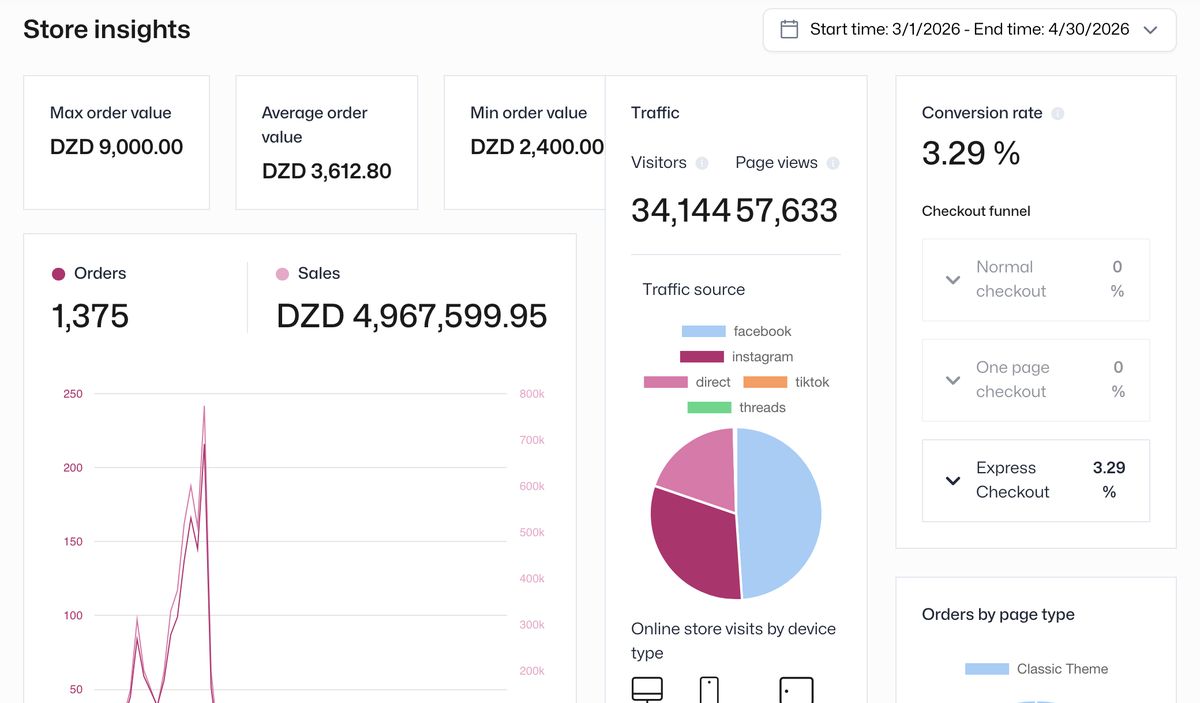Viewport: 1200px width, 703px height.
Task: Click the Page views count 57,633
Action: 787,211
